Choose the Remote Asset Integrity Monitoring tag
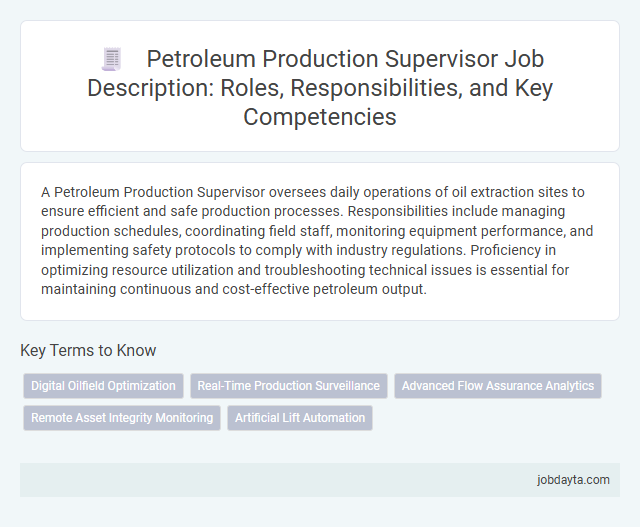The width and height of the screenshot is (640, 527). (122, 418)
